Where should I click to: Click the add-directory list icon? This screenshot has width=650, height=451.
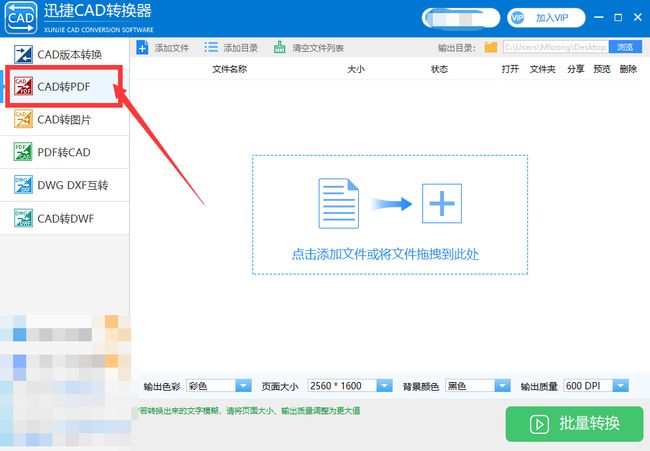211,47
